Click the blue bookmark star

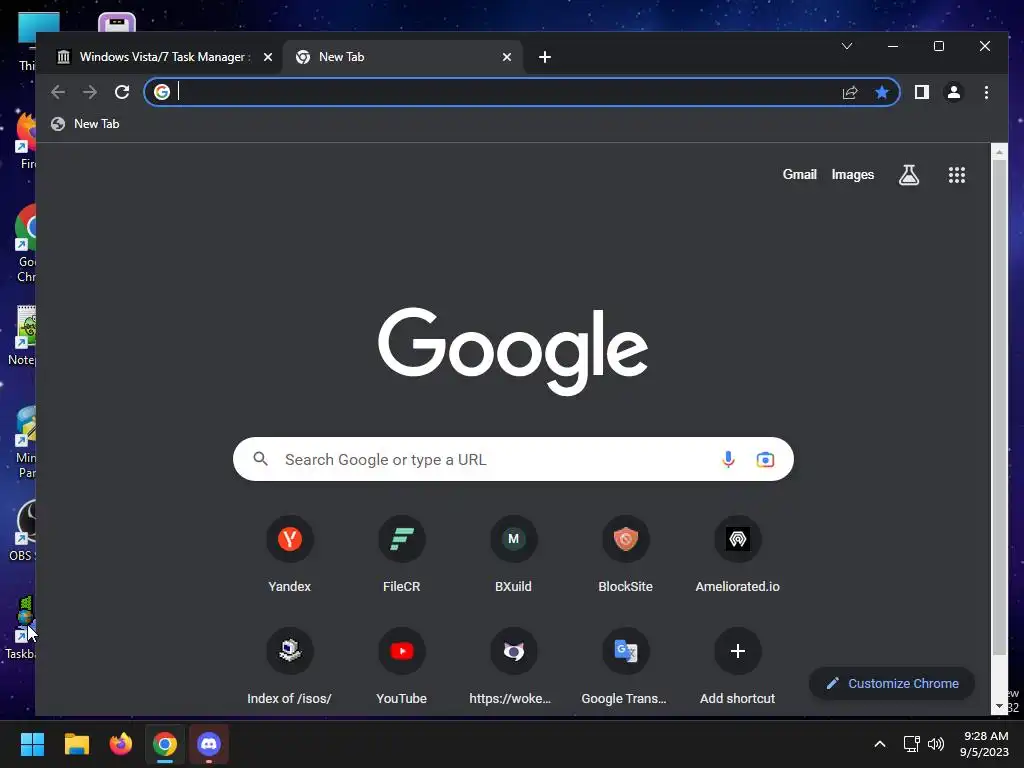[882, 92]
